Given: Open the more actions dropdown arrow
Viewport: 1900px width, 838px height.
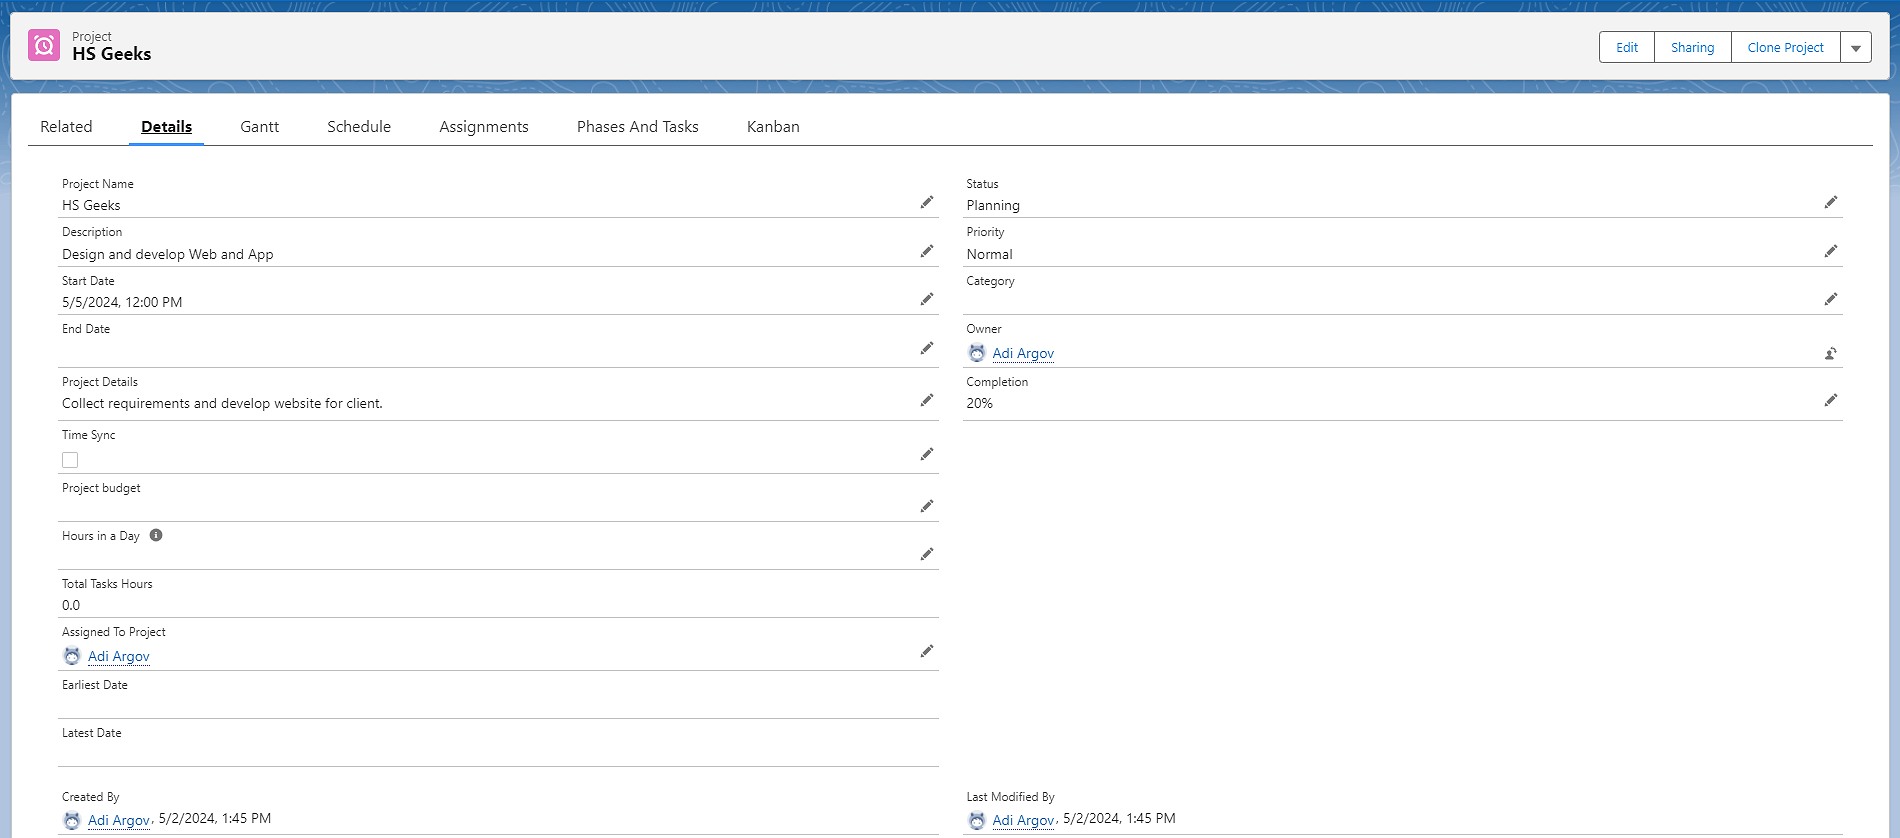Looking at the screenshot, I should click(x=1856, y=48).
